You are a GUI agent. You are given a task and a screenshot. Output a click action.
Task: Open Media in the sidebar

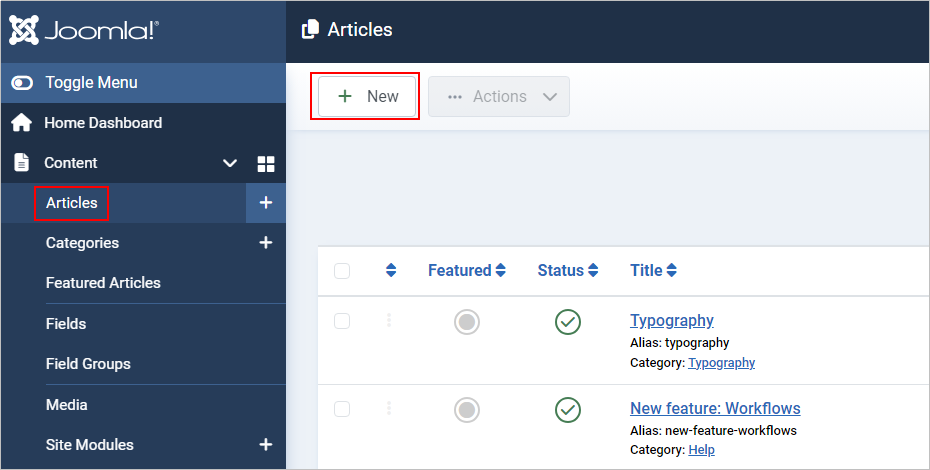pyautogui.click(x=66, y=405)
